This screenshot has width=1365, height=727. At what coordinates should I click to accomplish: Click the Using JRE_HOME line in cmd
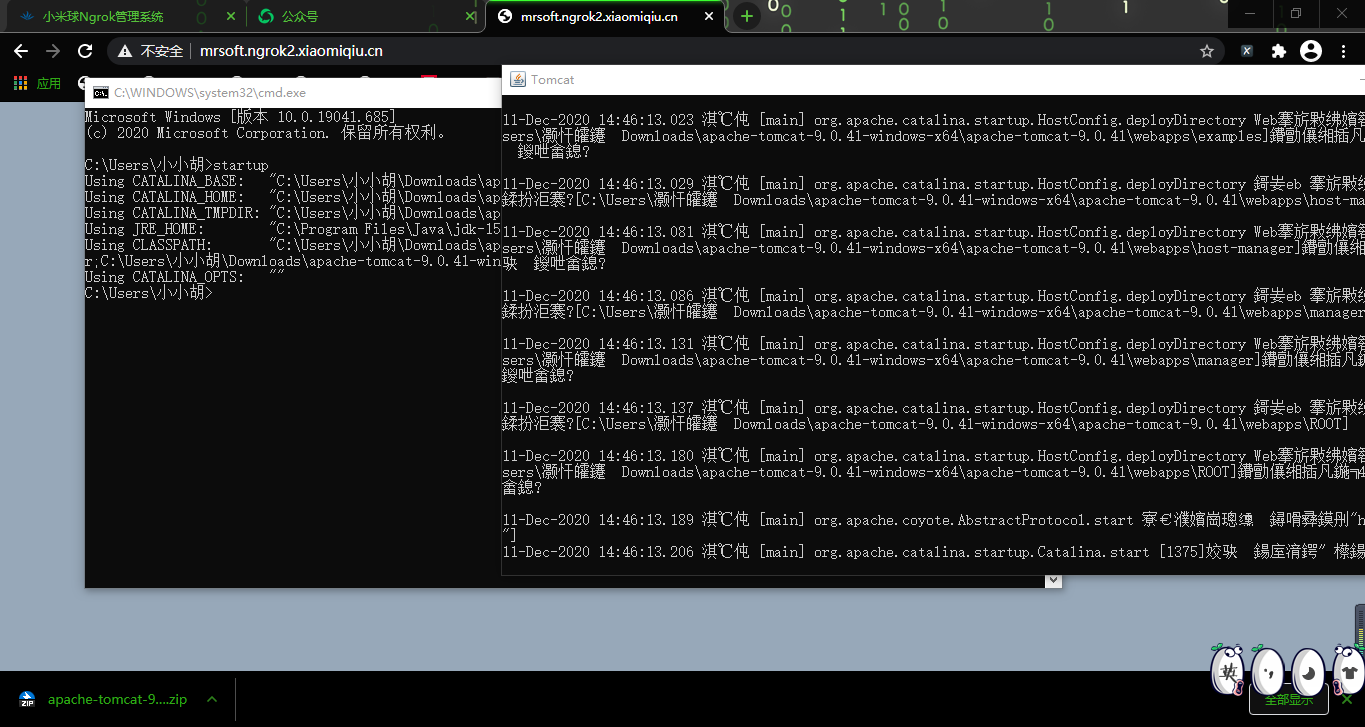click(x=292, y=229)
